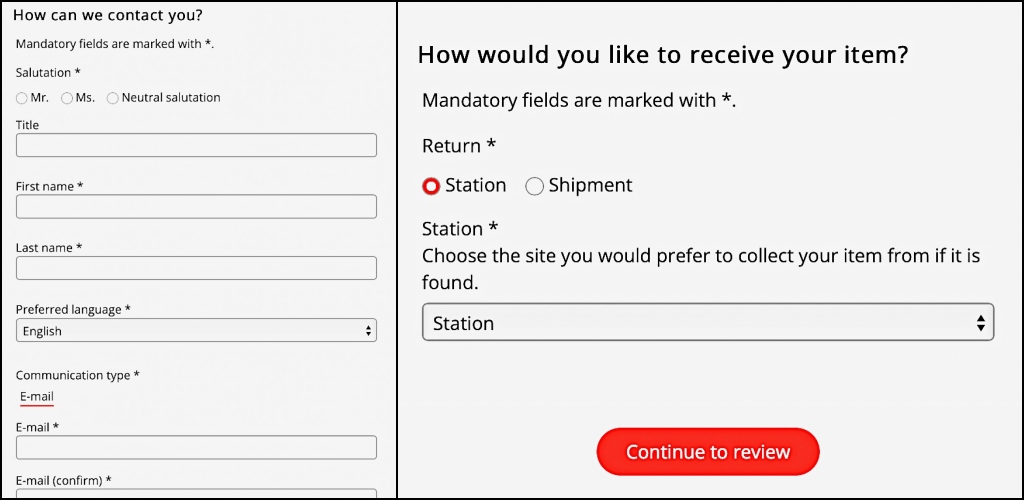Select the Ms. salutation option
Image resolution: width=1024 pixels, height=500 pixels.
tap(67, 98)
